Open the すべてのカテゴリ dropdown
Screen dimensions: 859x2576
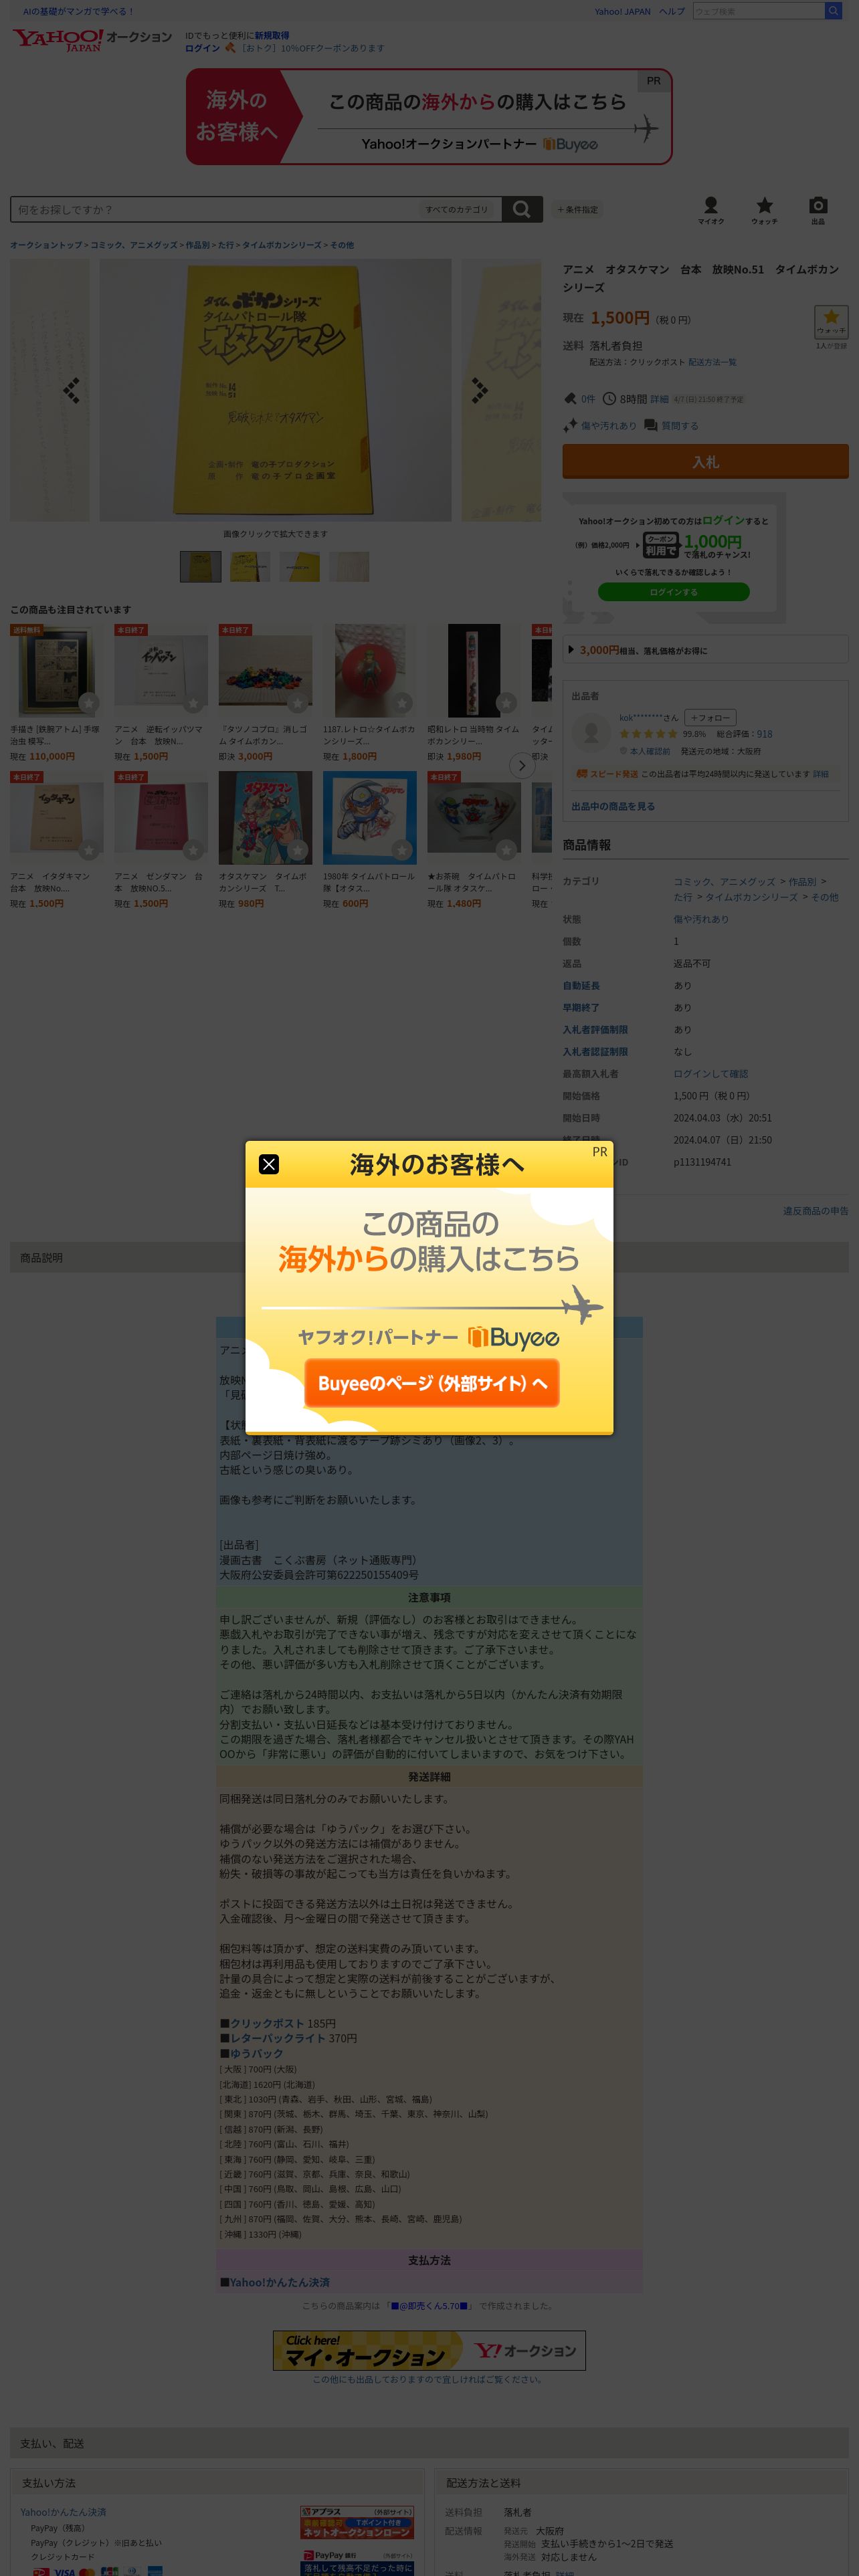coord(457,210)
